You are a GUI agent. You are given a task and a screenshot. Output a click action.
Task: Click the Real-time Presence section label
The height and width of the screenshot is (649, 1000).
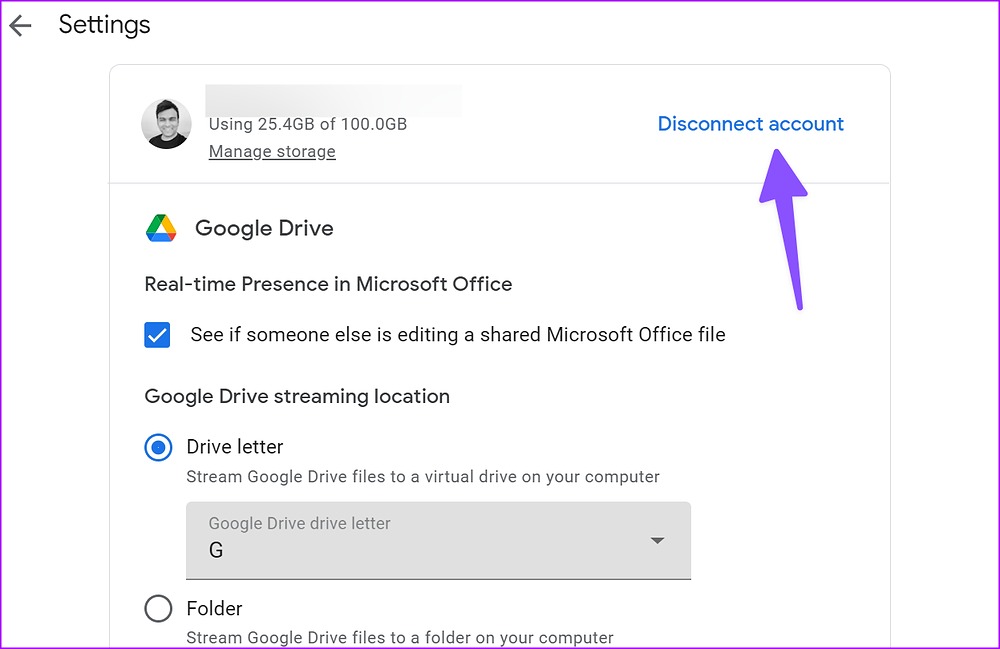(326, 284)
